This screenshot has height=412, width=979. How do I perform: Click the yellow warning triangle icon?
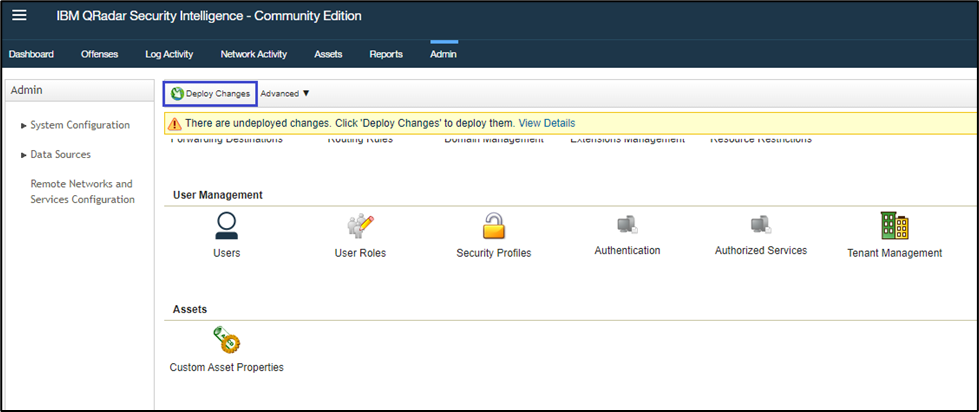point(175,124)
